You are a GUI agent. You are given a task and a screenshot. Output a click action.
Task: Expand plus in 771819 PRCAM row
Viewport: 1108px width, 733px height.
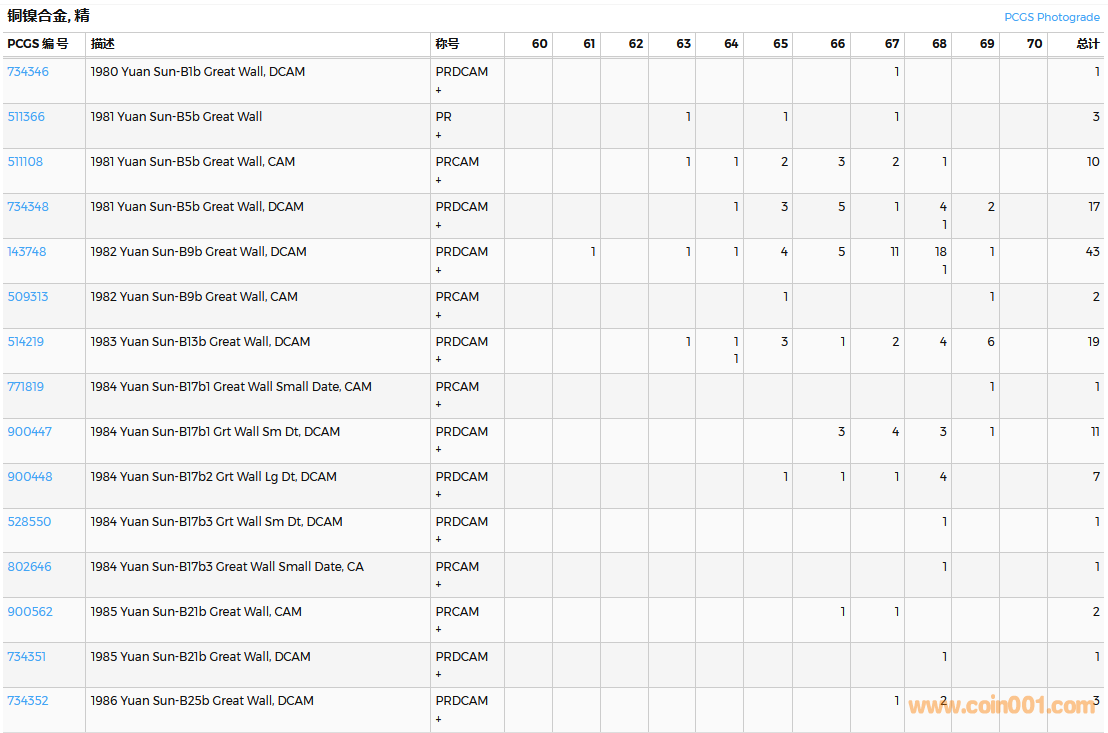pos(438,405)
